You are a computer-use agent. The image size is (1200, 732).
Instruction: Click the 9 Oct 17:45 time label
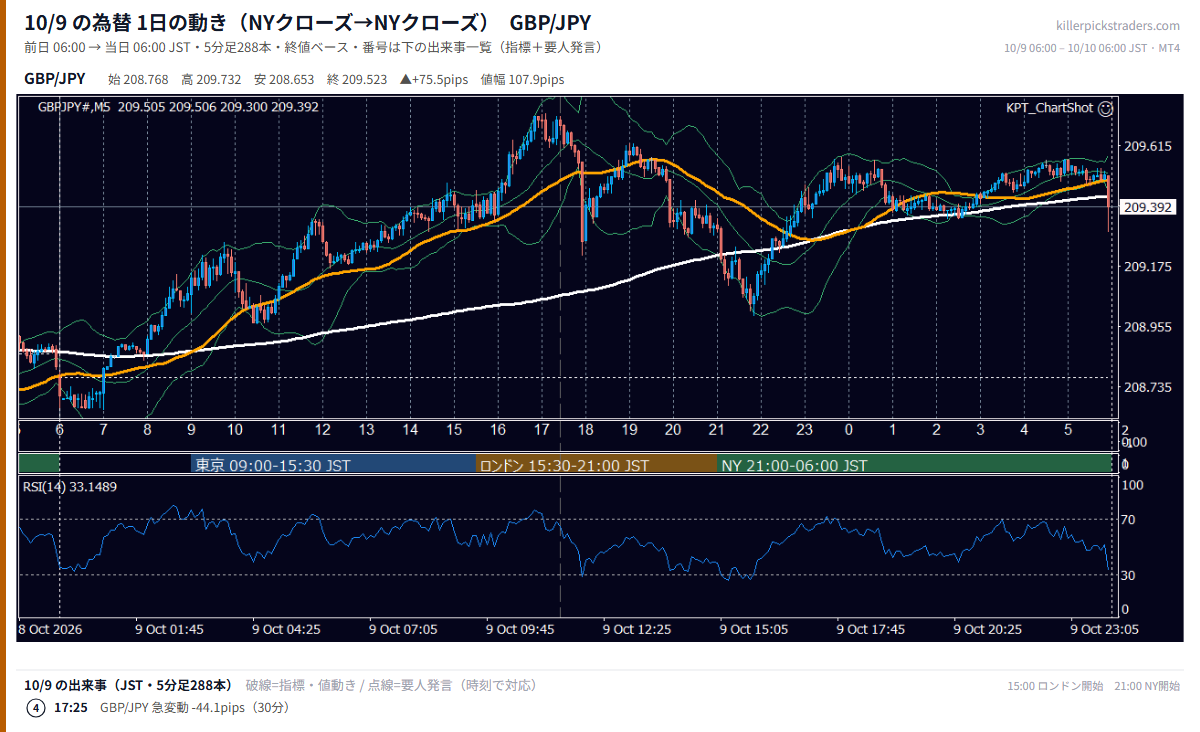(871, 629)
